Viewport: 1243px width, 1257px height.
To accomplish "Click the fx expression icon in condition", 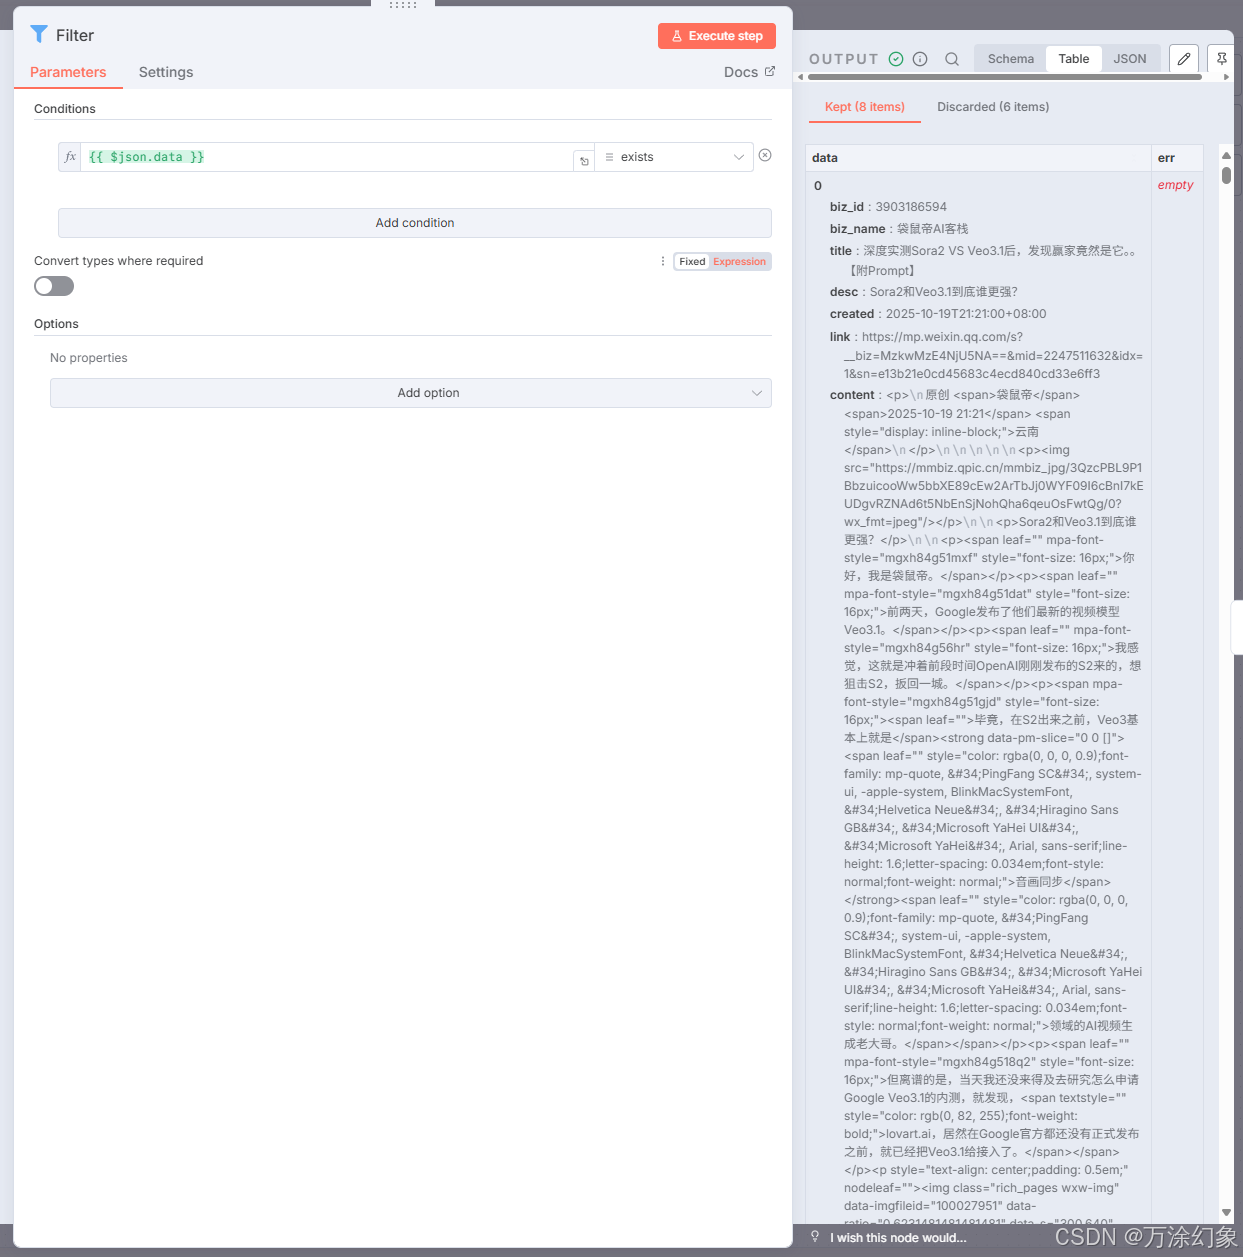I will pos(70,157).
